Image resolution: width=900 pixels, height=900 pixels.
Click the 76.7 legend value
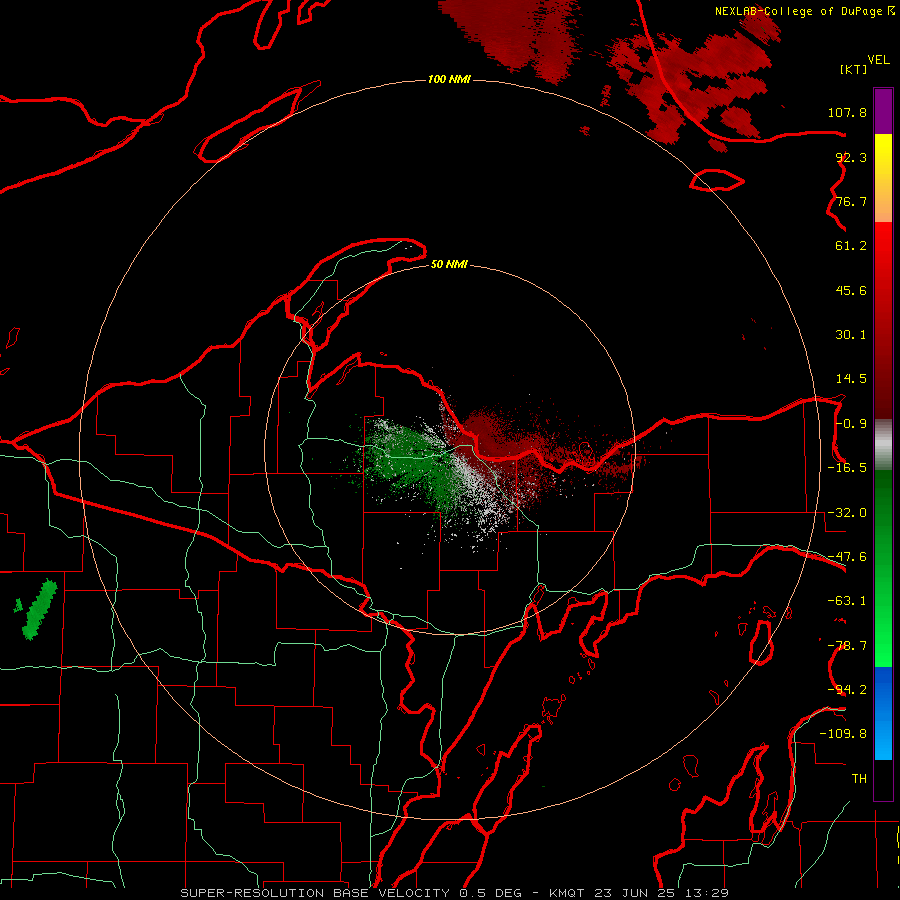point(851,201)
